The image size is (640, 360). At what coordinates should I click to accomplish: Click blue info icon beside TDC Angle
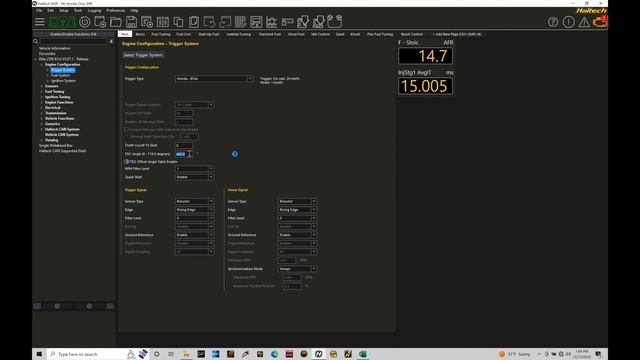(235, 154)
